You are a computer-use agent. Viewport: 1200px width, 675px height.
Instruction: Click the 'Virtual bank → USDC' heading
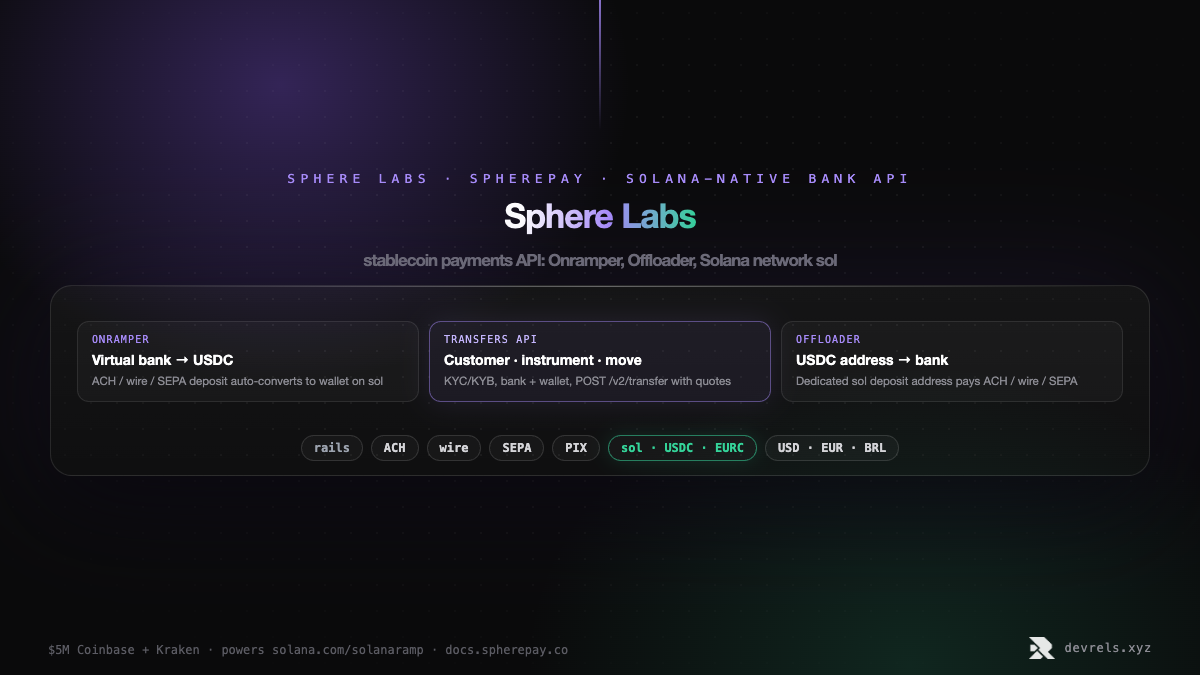point(162,360)
